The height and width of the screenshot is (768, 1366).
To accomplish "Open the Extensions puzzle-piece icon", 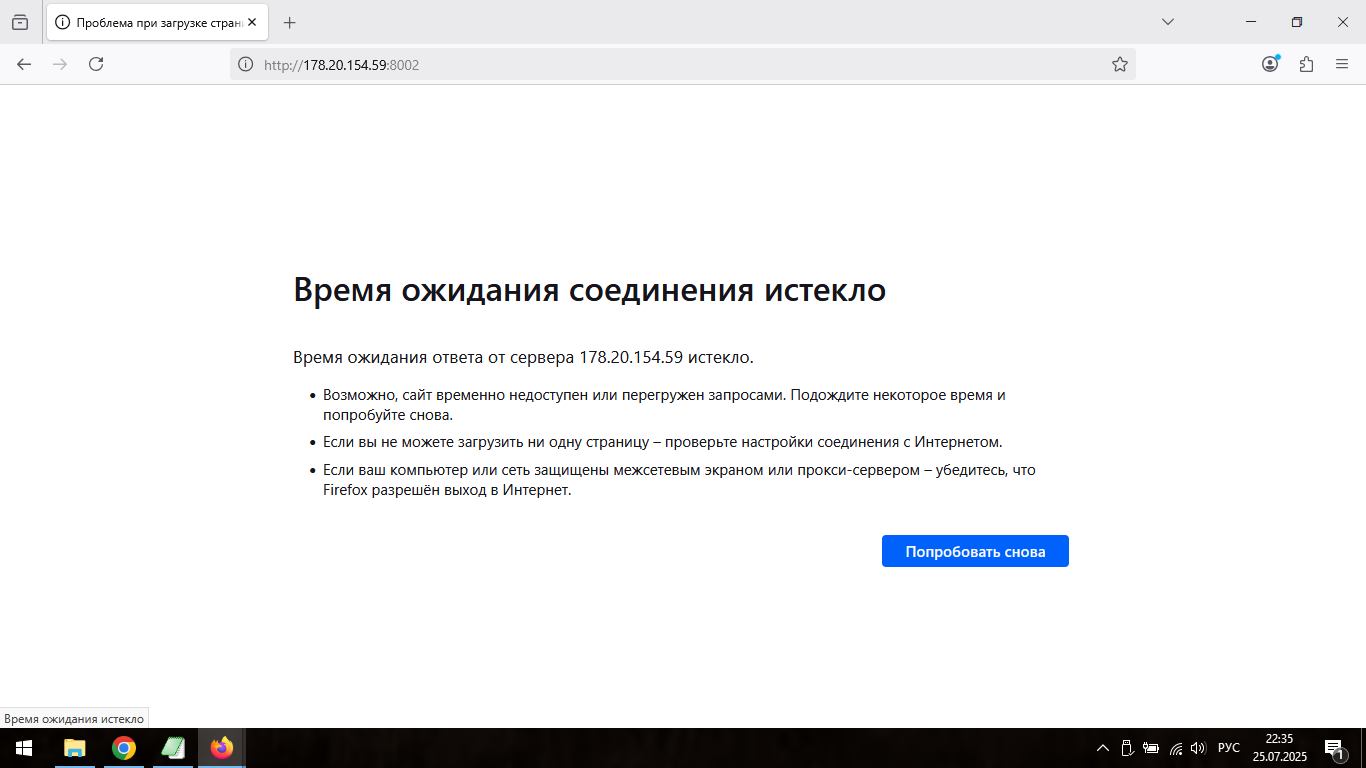I will (x=1306, y=63).
